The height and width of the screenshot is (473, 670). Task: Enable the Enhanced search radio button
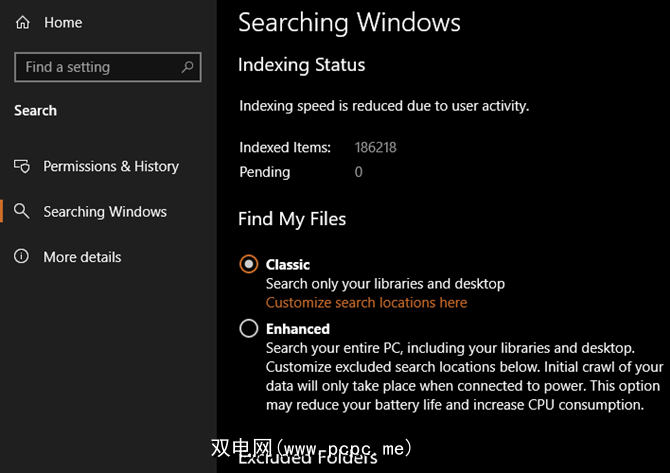coord(249,329)
